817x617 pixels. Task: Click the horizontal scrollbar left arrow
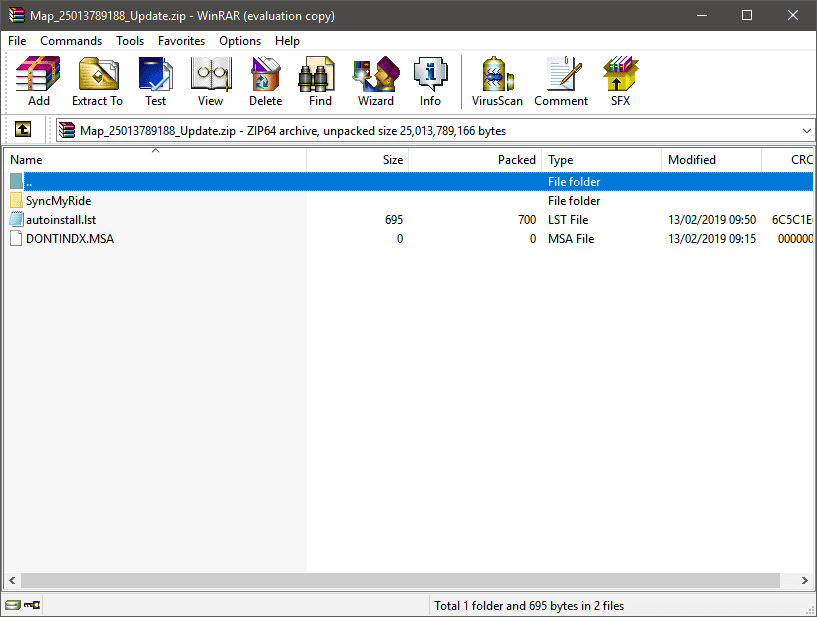[12, 580]
